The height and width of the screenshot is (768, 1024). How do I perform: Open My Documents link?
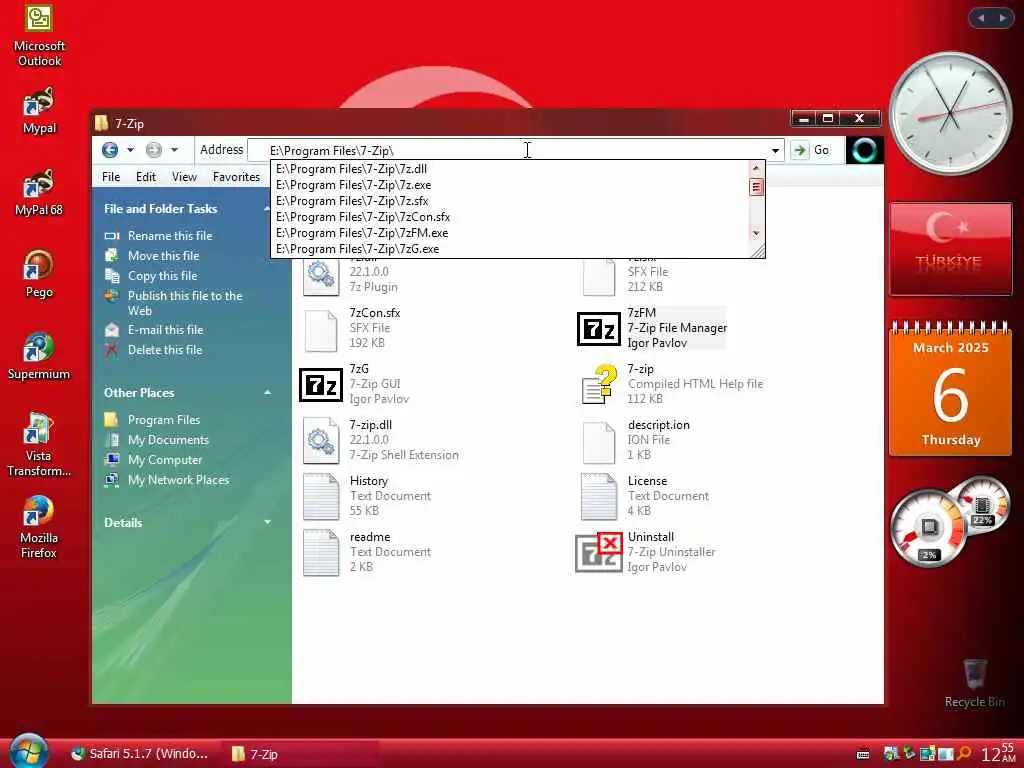[168, 440]
